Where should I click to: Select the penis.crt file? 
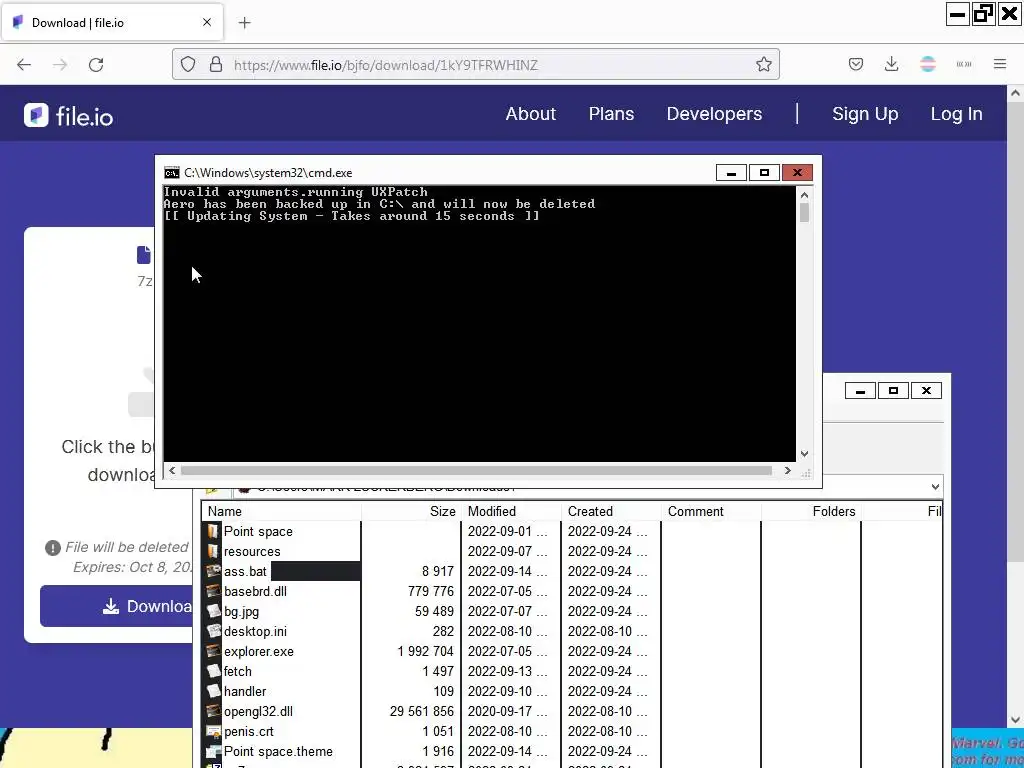(248, 732)
